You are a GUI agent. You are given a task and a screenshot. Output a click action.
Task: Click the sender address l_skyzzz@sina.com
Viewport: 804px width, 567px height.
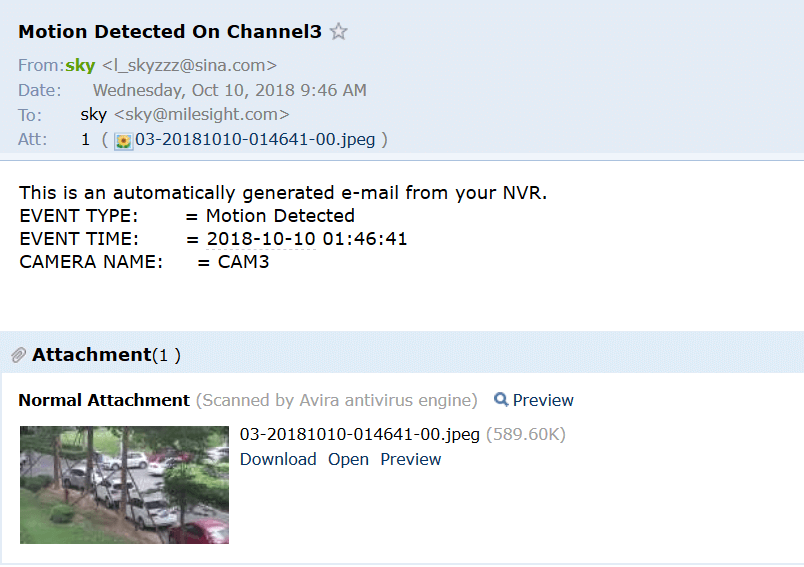(x=189, y=65)
